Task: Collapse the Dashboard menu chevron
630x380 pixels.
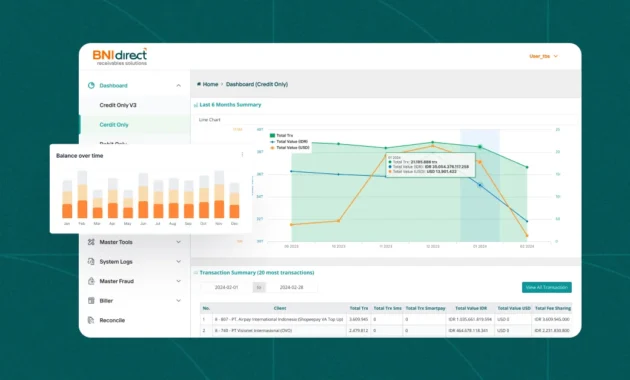Action: (x=178, y=86)
